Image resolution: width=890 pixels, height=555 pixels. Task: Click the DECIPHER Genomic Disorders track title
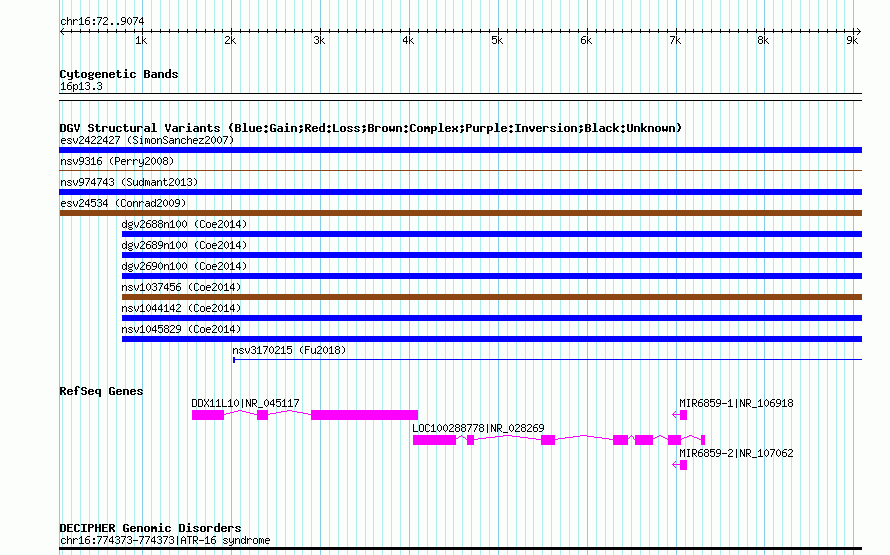click(x=150, y=528)
